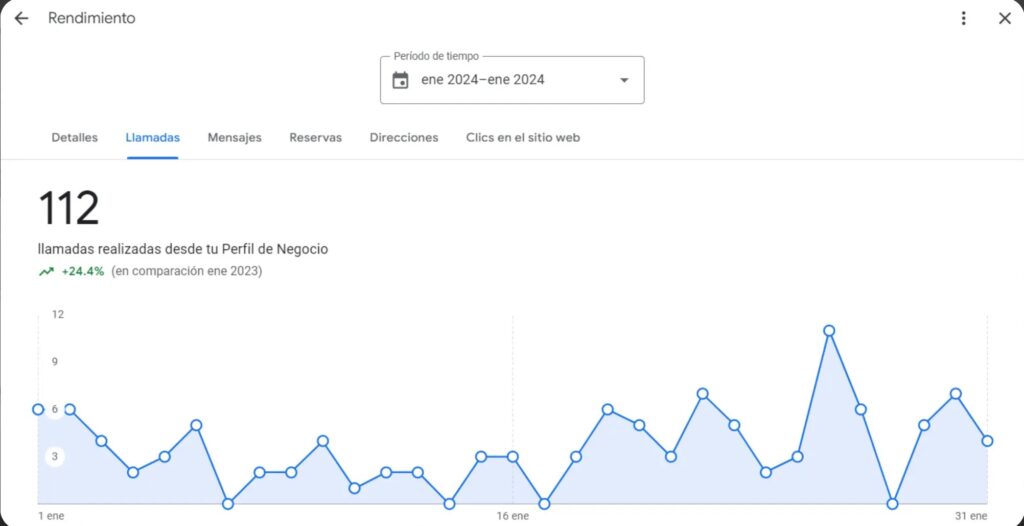Open the Mensajes tab

point(234,138)
